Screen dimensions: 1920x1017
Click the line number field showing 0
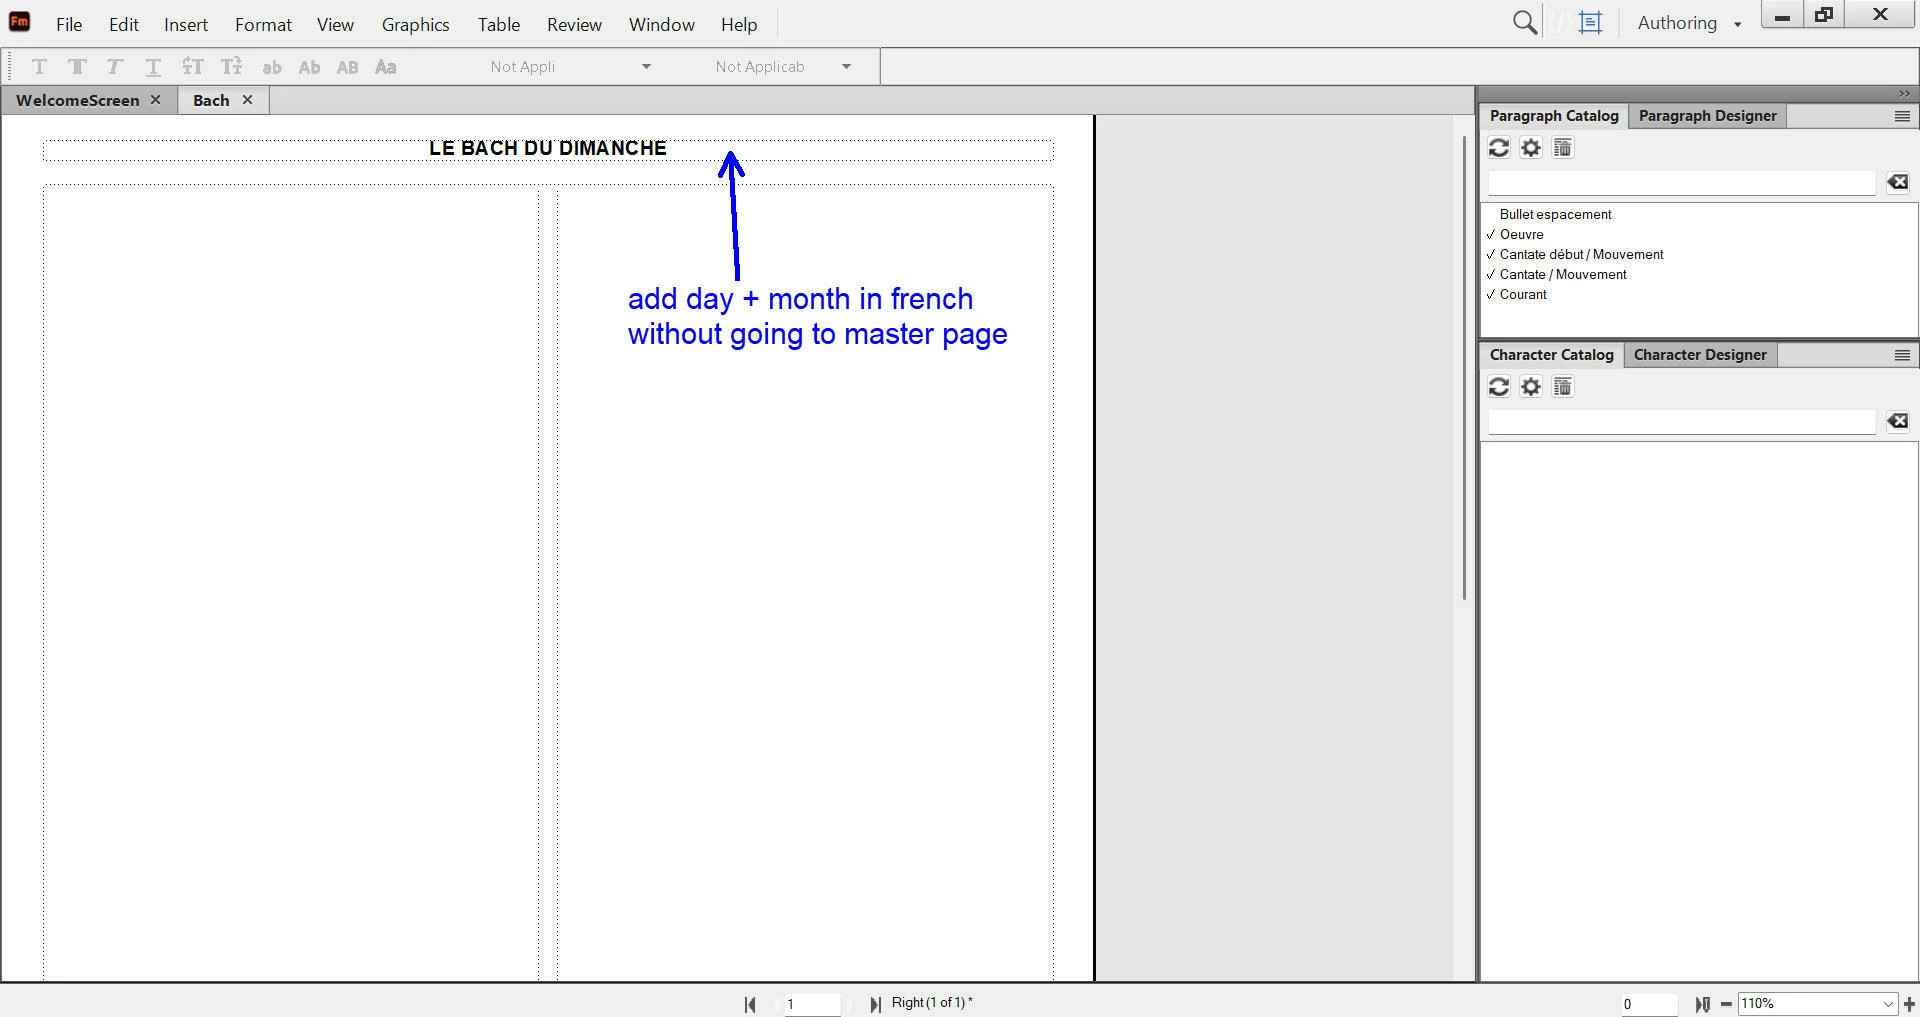click(x=1648, y=1004)
